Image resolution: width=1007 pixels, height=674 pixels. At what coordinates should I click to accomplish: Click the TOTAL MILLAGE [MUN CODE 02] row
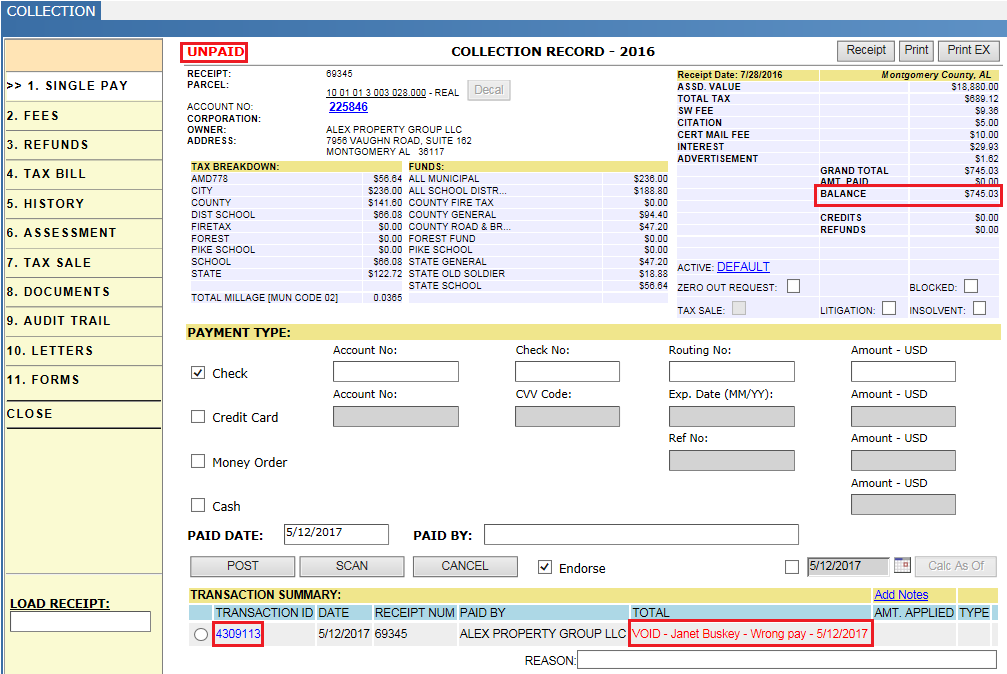click(x=296, y=298)
